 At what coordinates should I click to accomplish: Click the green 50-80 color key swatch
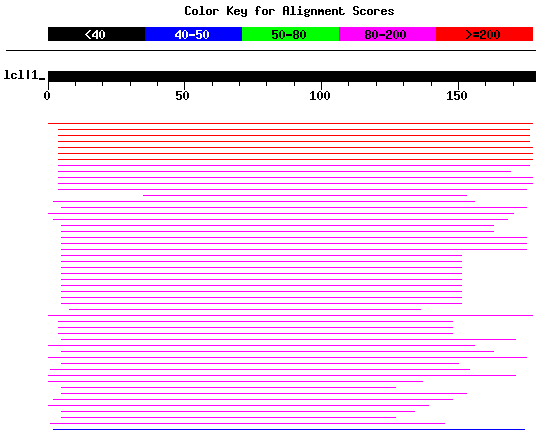click(290, 34)
